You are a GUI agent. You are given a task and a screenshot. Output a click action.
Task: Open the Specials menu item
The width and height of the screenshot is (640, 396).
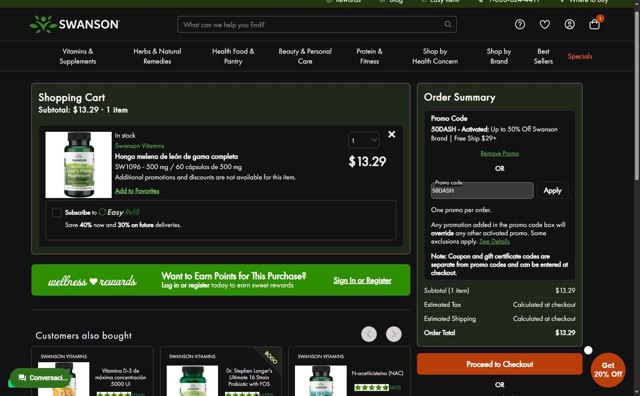[x=580, y=56]
